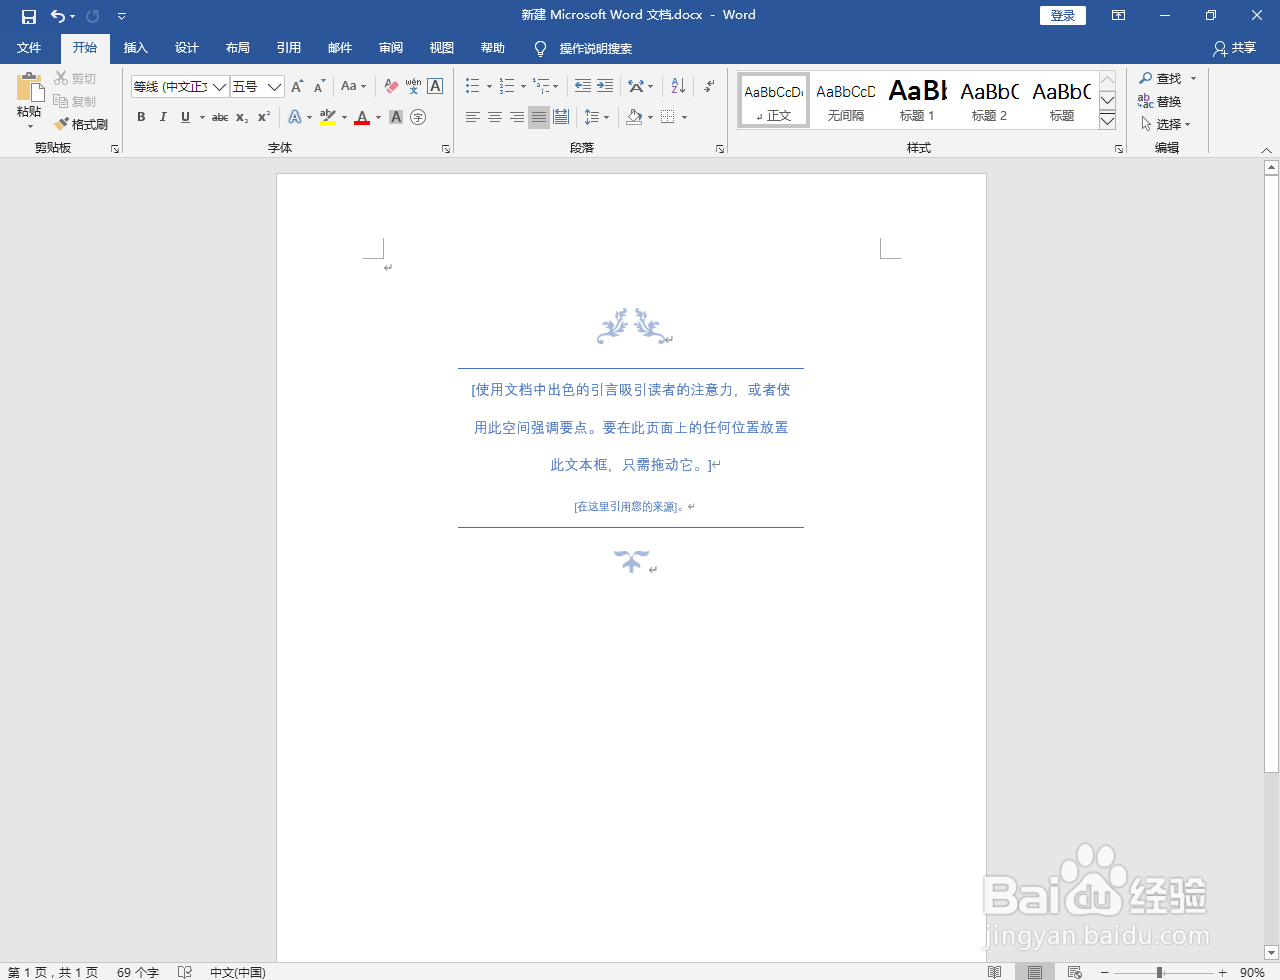Toggle bold formatting

tap(141, 117)
